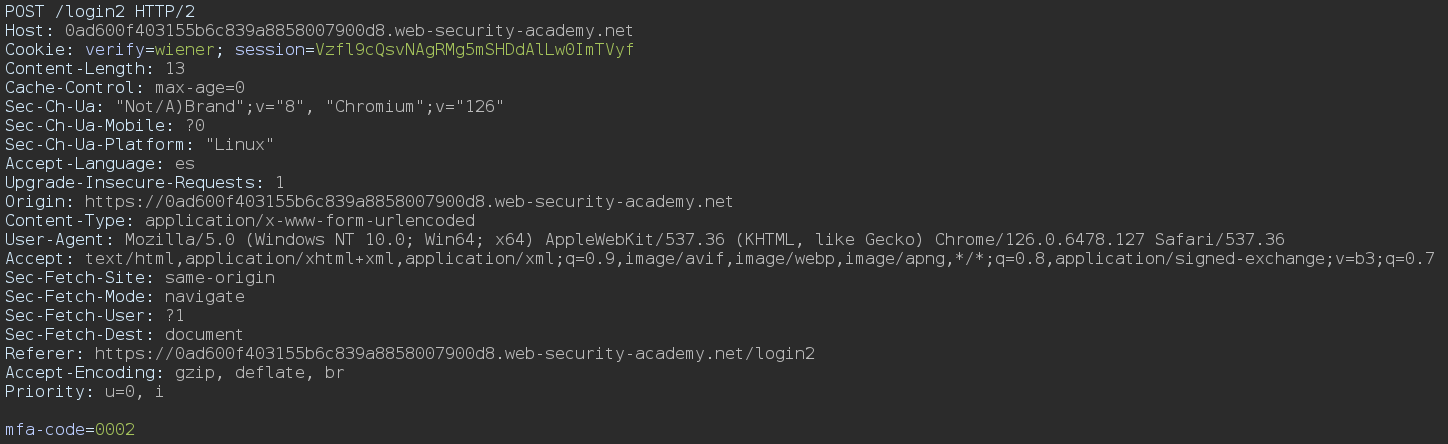Click the Upgrade-Insecure-Requests value 1
This screenshot has width=1448, height=444.
click(x=279, y=182)
